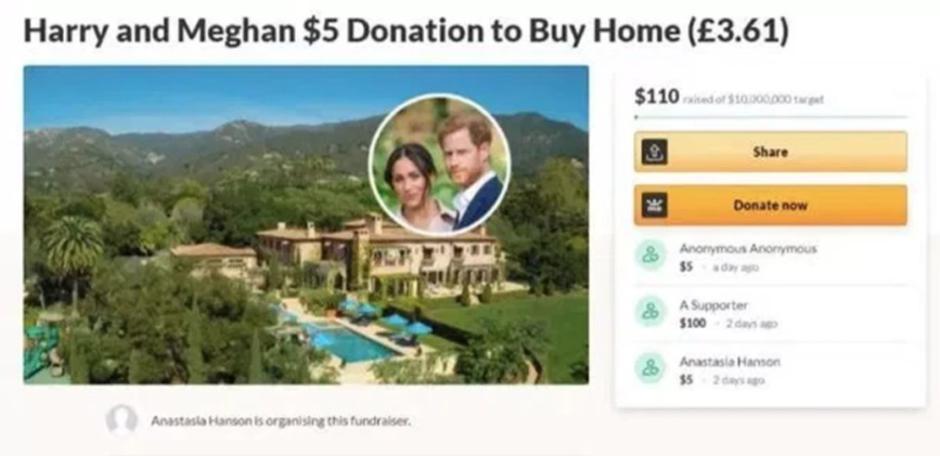Select avatar icon beside Anonymous Anonymous donation
This screenshot has height=456, width=940.
click(651, 255)
